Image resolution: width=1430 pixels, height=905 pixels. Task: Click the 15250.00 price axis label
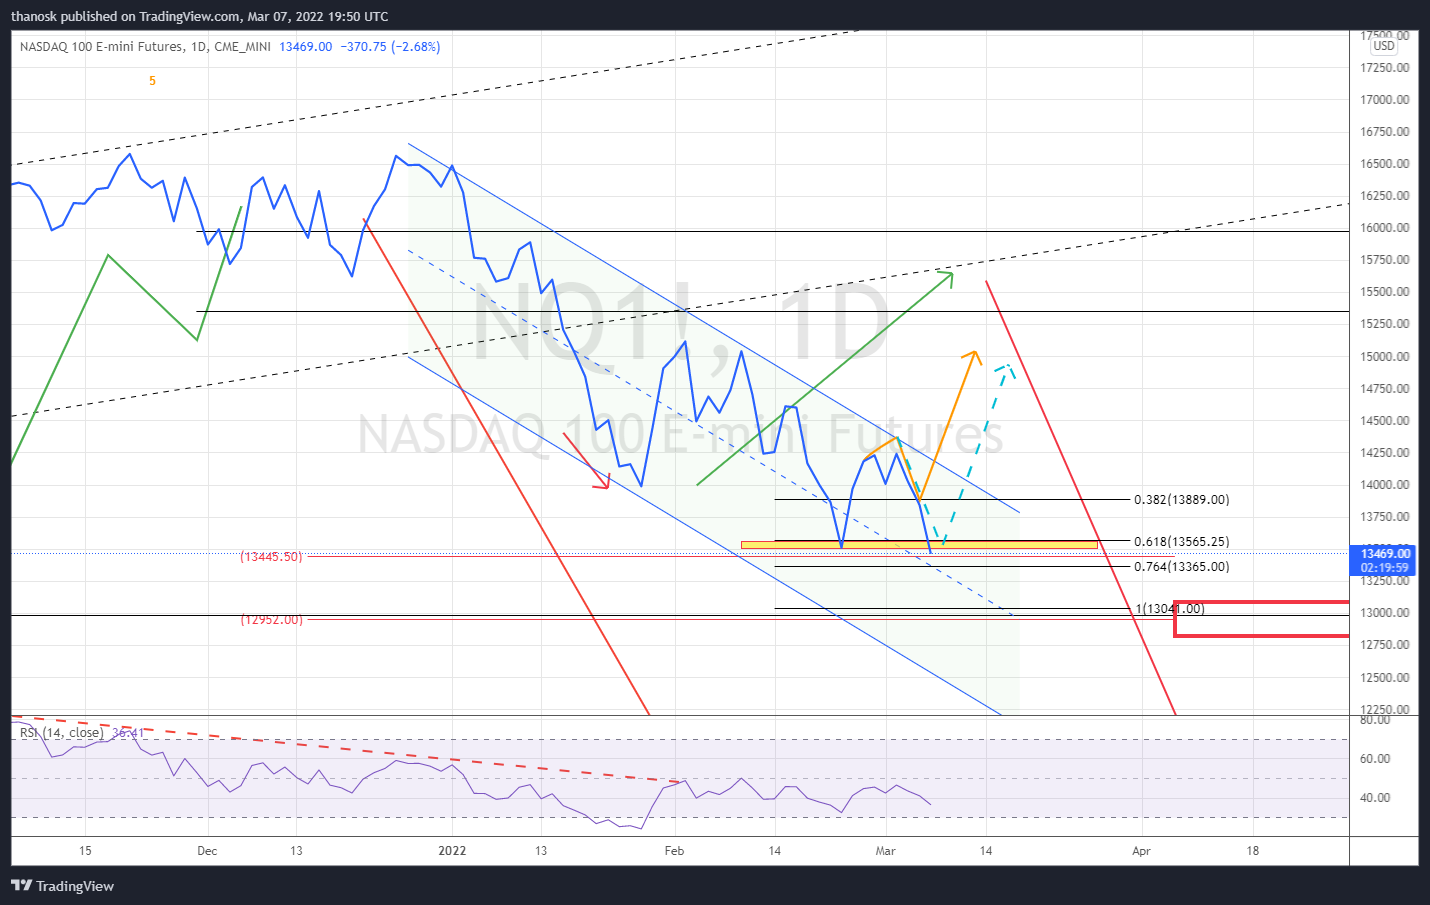pyautogui.click(x=1385, y=324)
